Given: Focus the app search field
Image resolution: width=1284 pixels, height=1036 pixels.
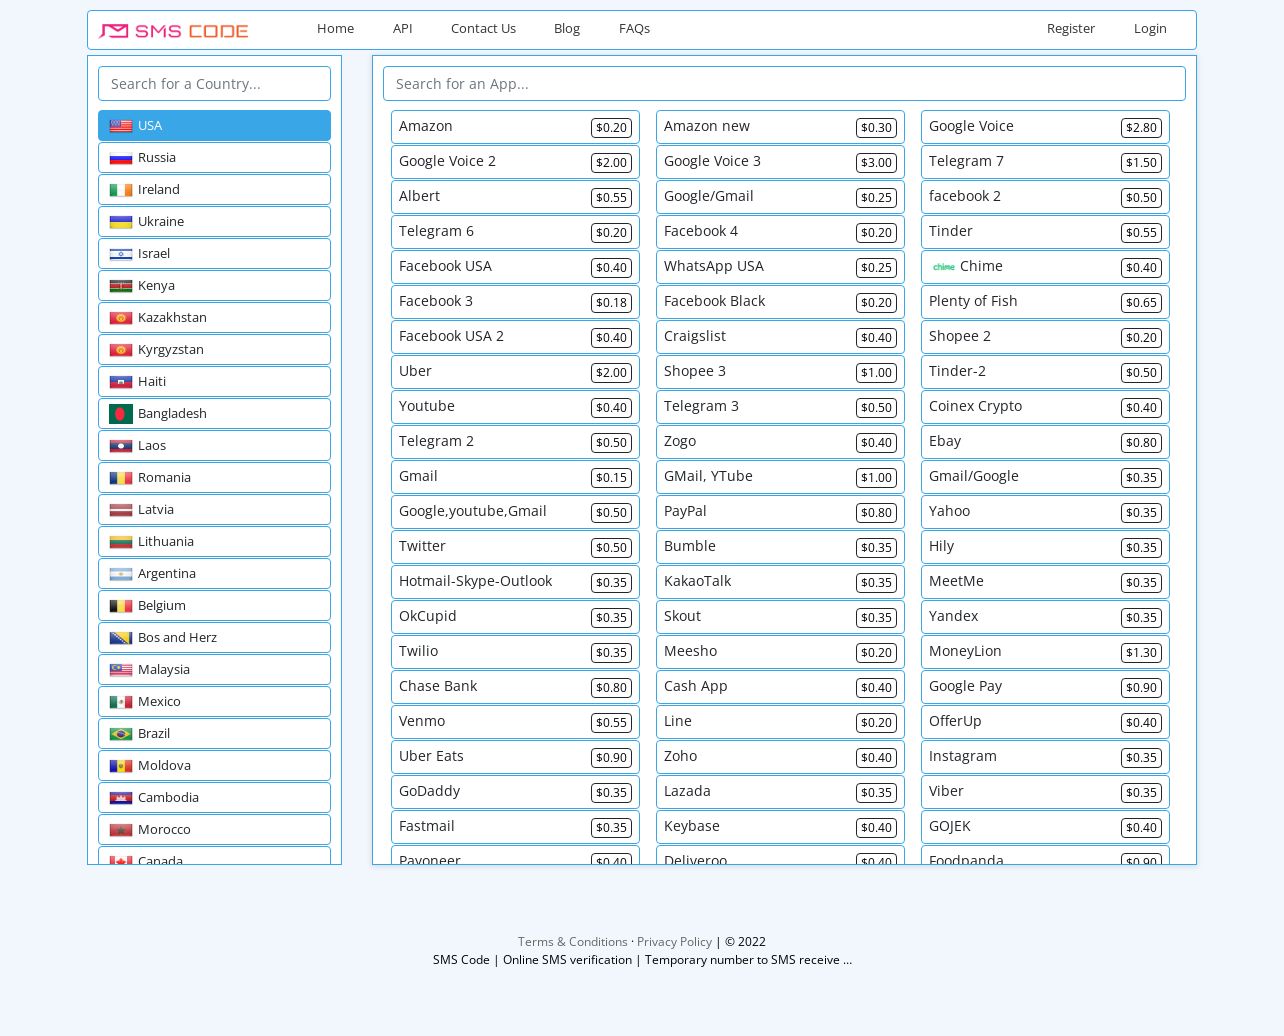Looking at the screenshot, I should coord(784,84).
